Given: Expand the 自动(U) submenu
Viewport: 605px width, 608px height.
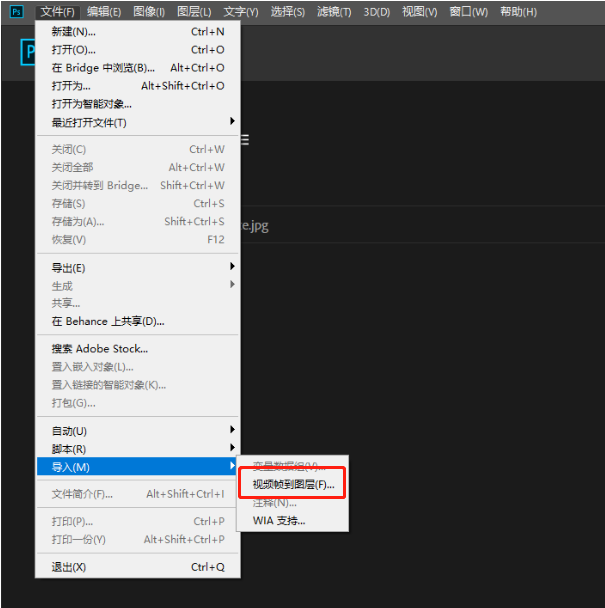Looking at the screenshot, I should click(138, 431).
